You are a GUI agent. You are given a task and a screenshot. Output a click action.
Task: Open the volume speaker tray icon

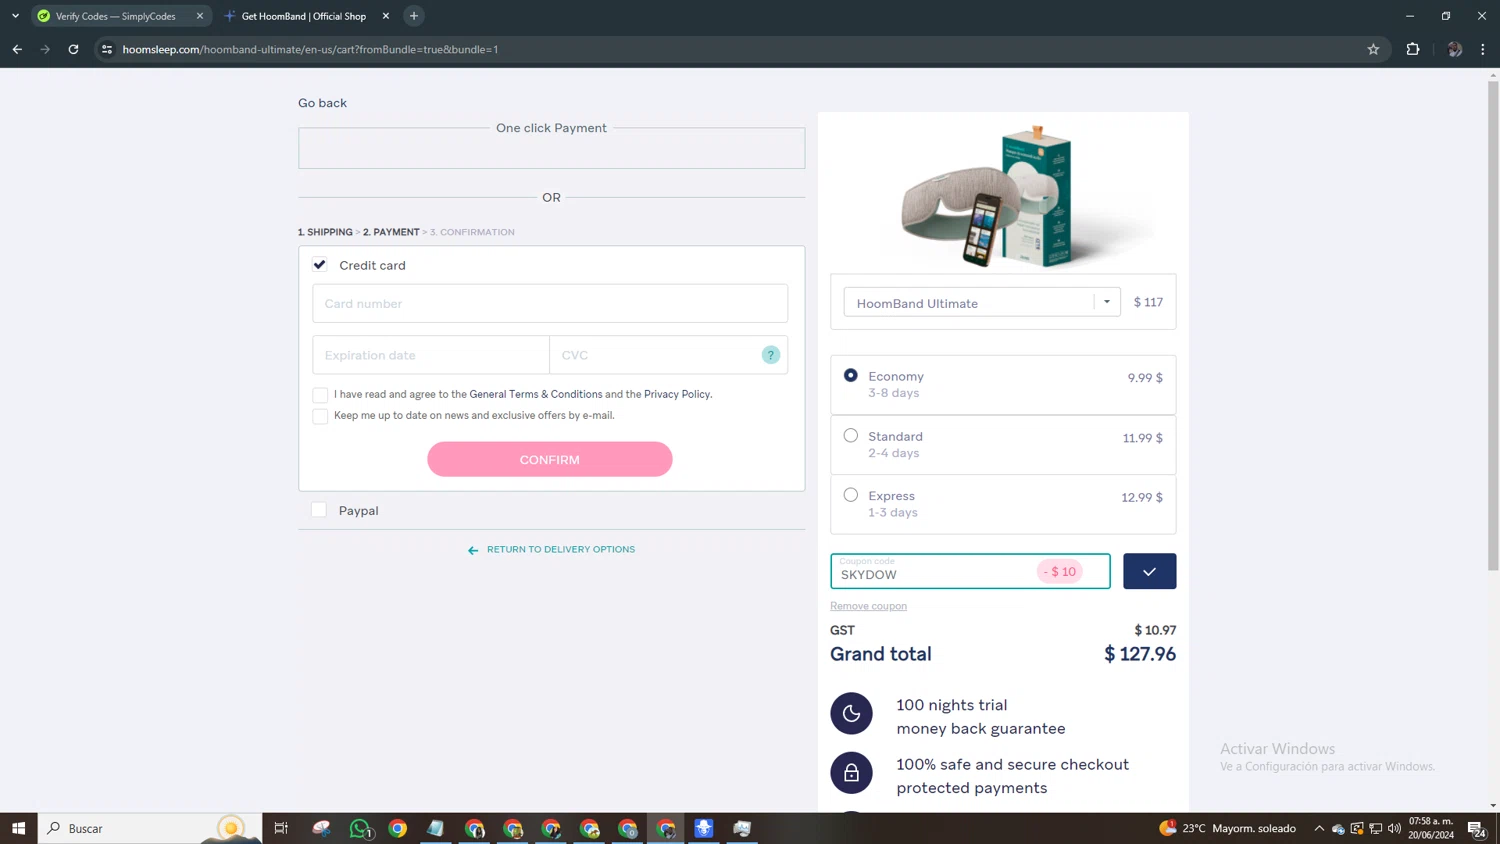1394,828
